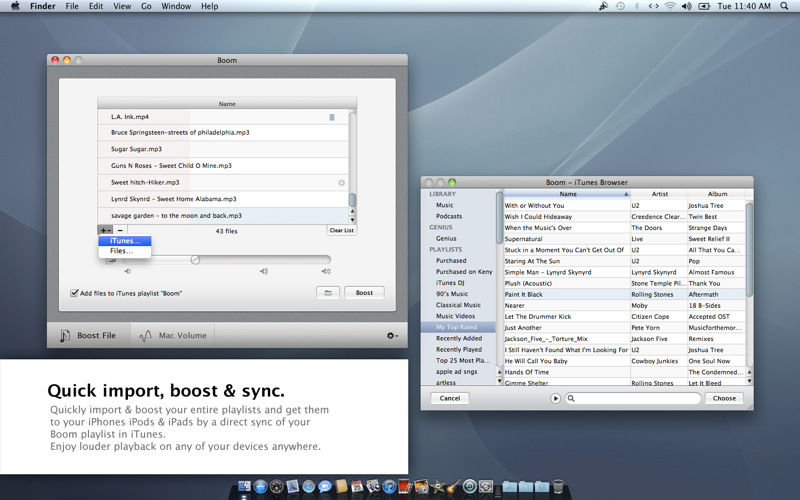Select Music in iTunes Browser library
Image resolution: width=800 pixels, height=500 pixels.
click(444, 205)
